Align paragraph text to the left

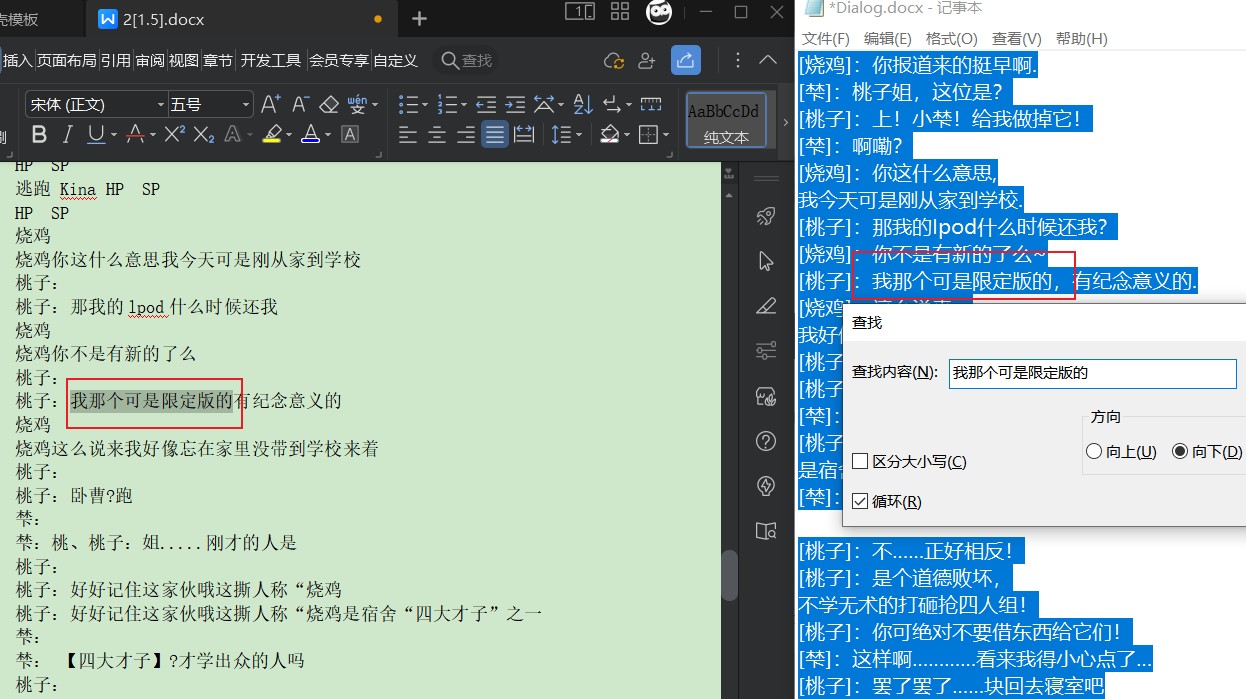(407, 134)
